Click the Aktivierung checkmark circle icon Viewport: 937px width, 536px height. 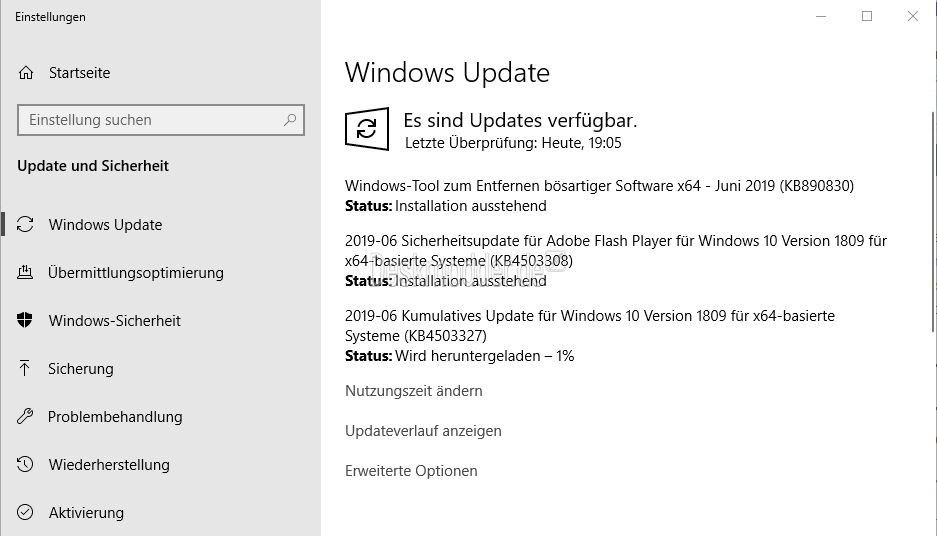coord(25,512)
